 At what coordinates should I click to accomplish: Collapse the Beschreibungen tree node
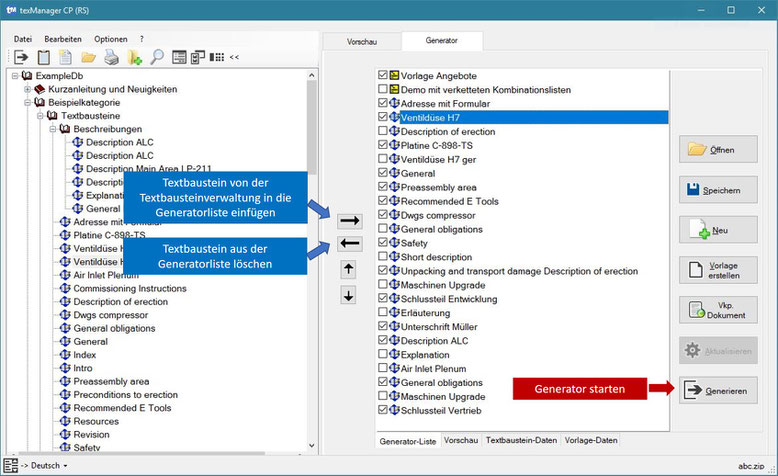[53, 129]
